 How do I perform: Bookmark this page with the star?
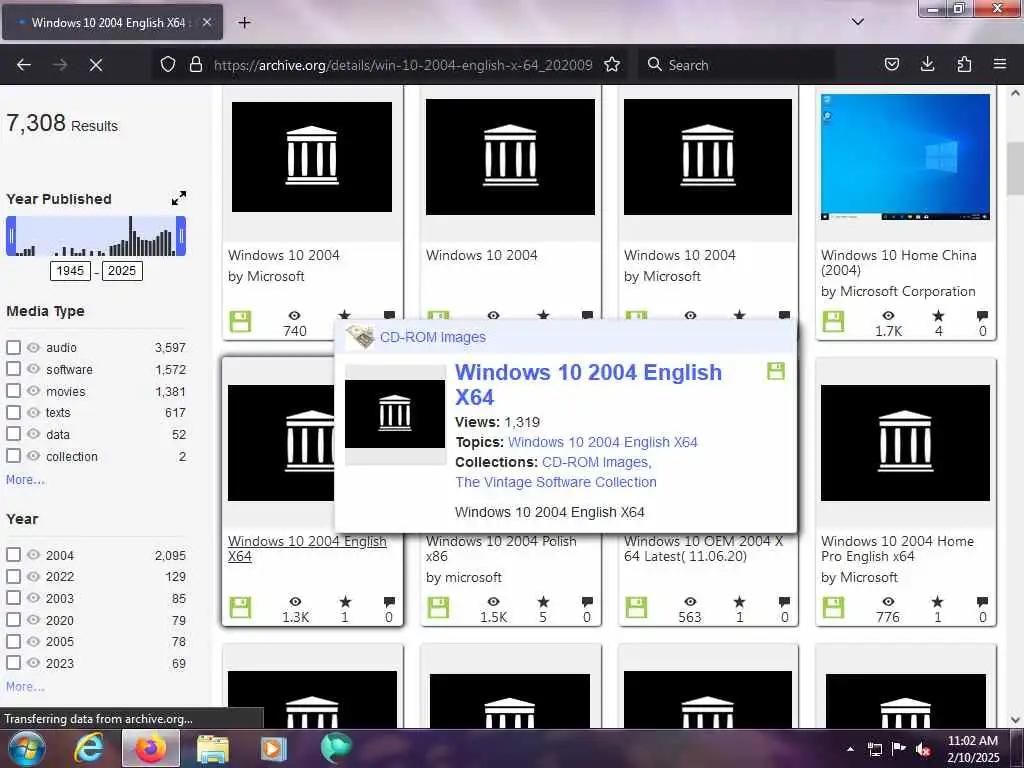[x=612, y=65]
